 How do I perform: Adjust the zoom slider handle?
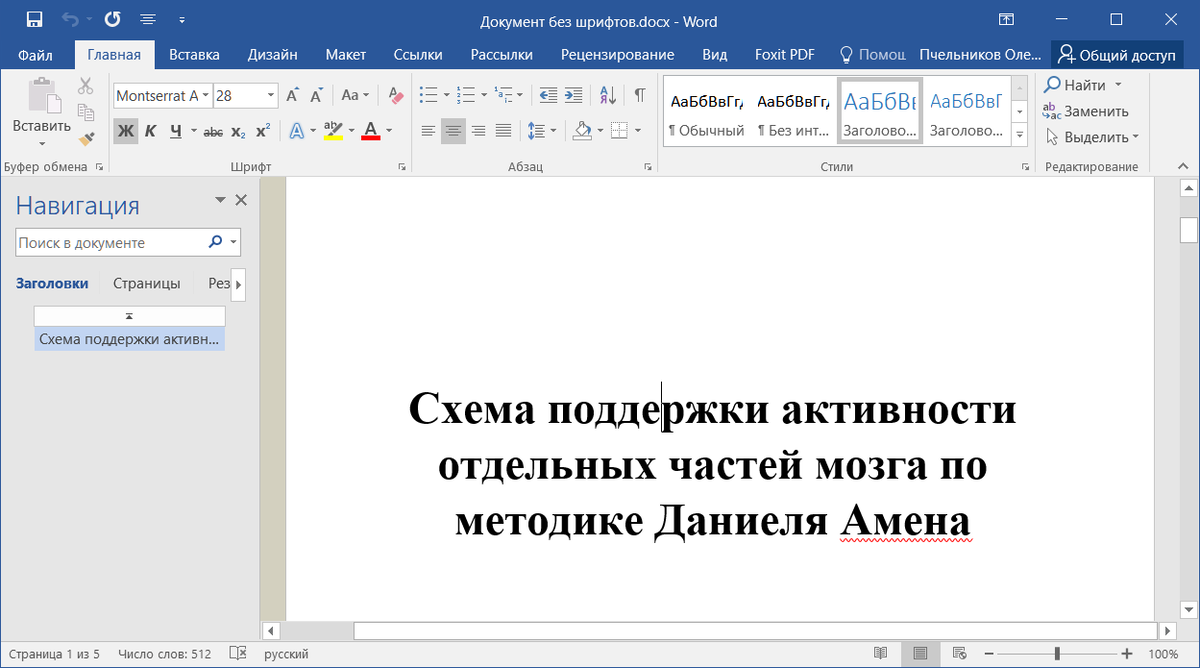(x=1058, y=654)
